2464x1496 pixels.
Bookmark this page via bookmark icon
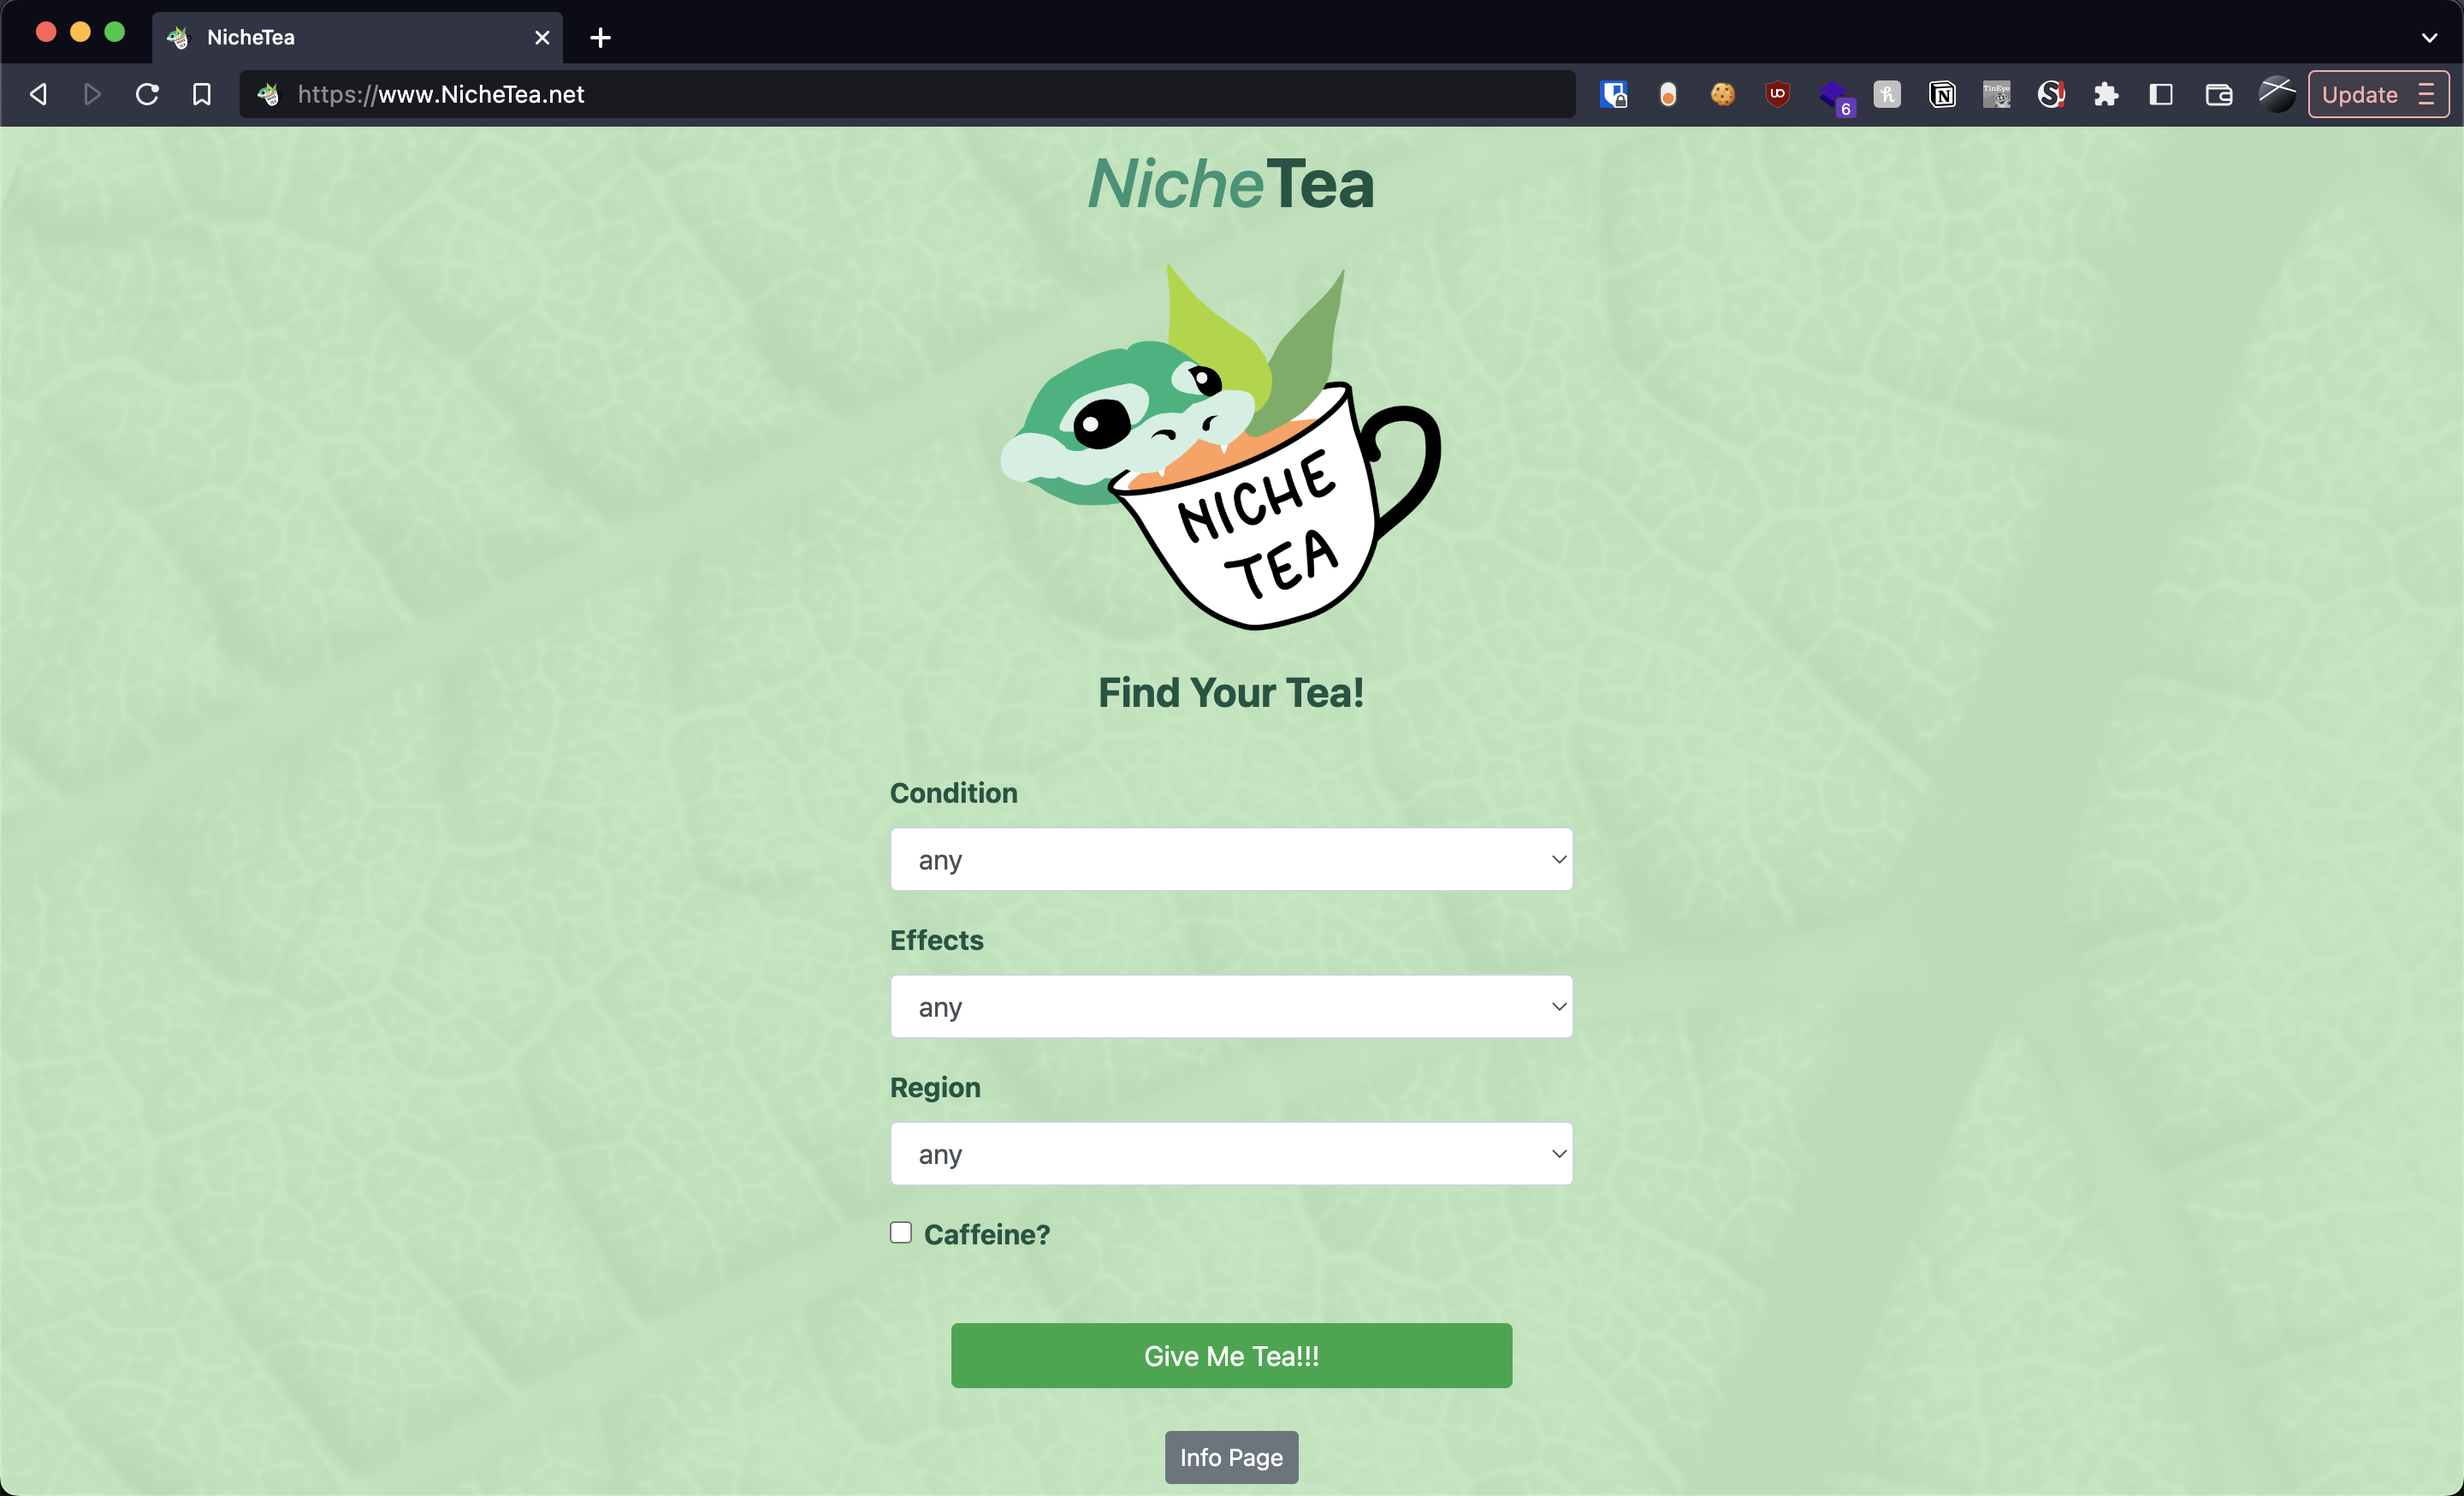pyautogui.click(x=202, y=95)
